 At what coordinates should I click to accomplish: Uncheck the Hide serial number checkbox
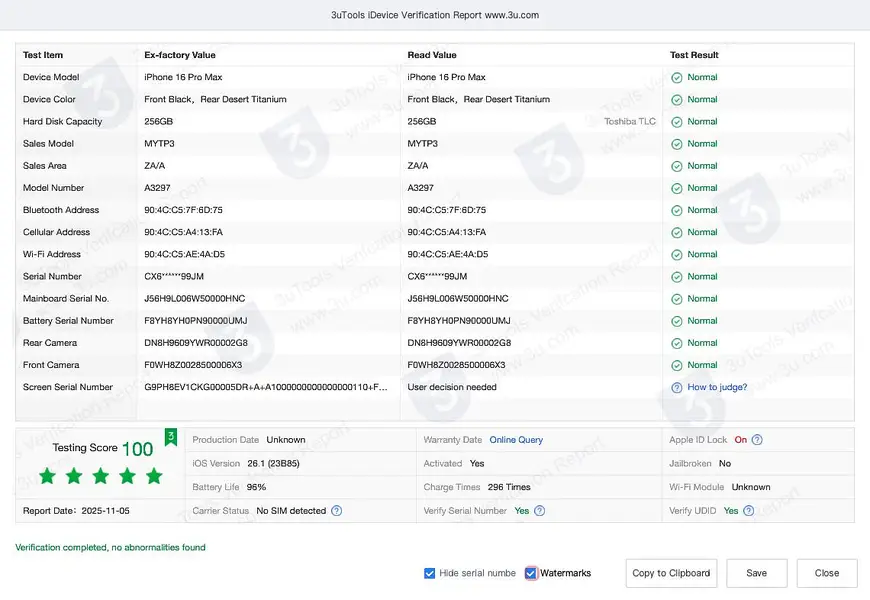click(x=430, y=573)
